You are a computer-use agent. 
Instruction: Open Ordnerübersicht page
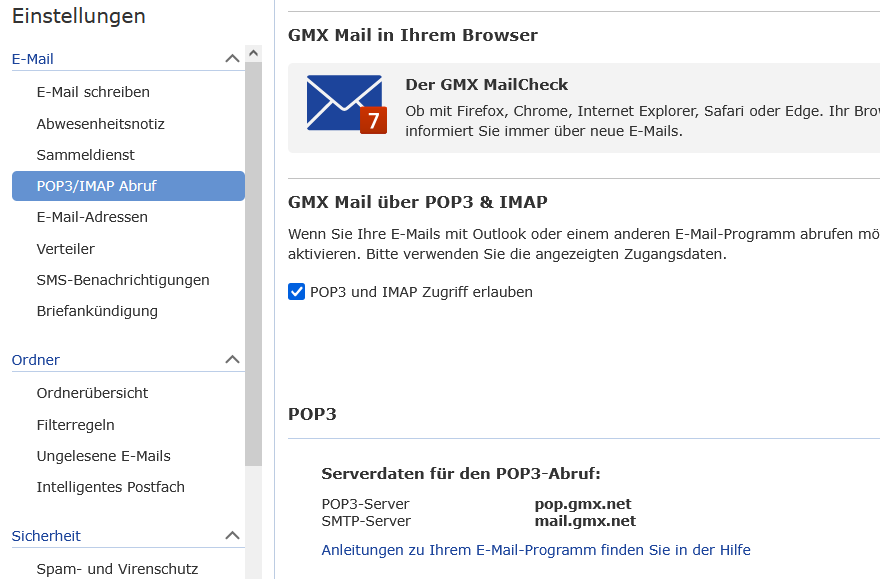tap(92, 393)
